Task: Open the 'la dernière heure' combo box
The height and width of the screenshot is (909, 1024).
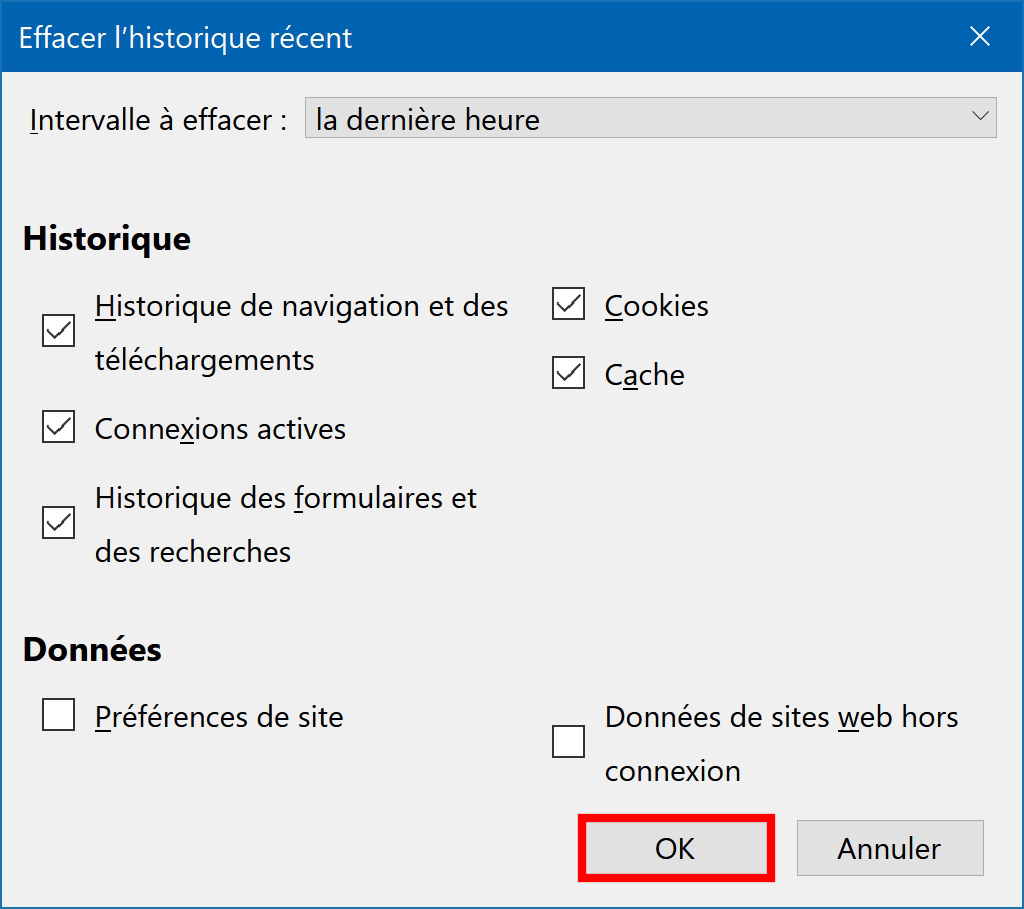Action: (x=650, y=118)
